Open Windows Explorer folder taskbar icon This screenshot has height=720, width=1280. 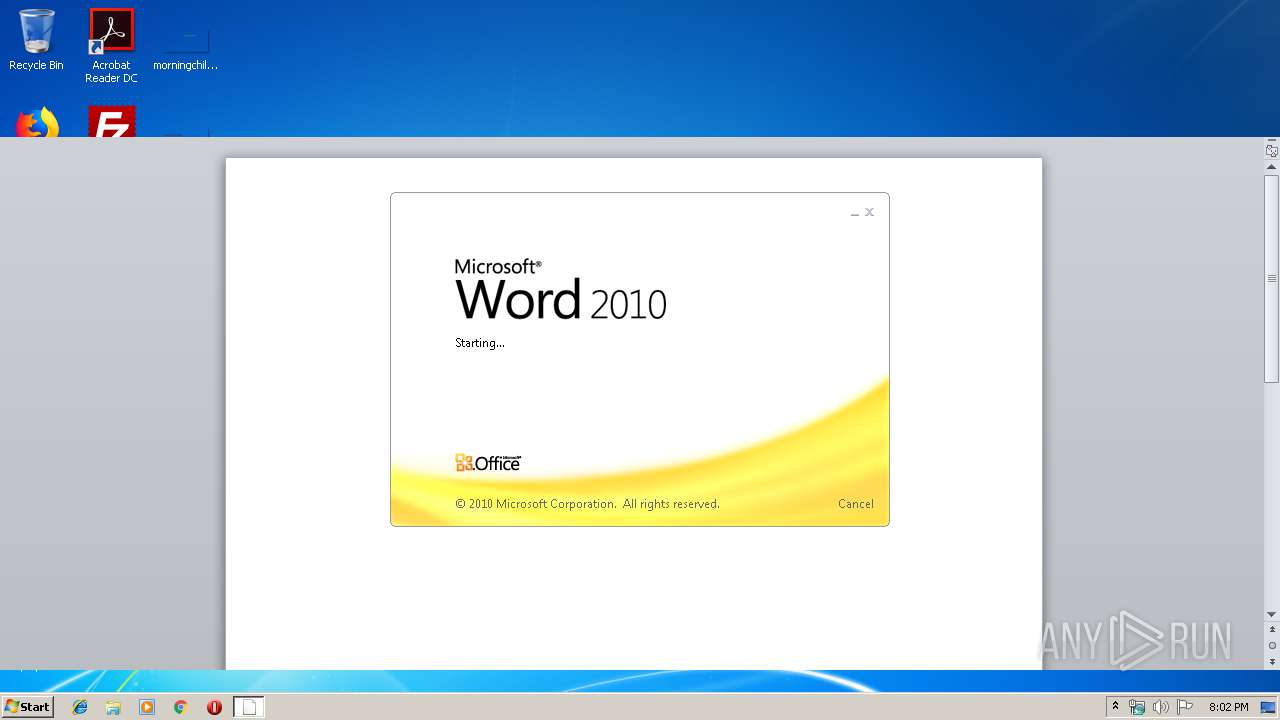point(113,707)
